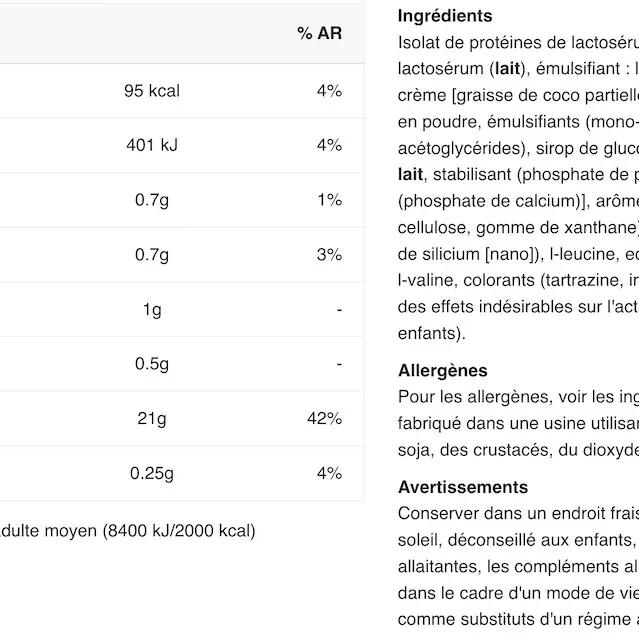
Task: Click the Conserver dans un endroit frais text
Action: click(x=518, y=513)
